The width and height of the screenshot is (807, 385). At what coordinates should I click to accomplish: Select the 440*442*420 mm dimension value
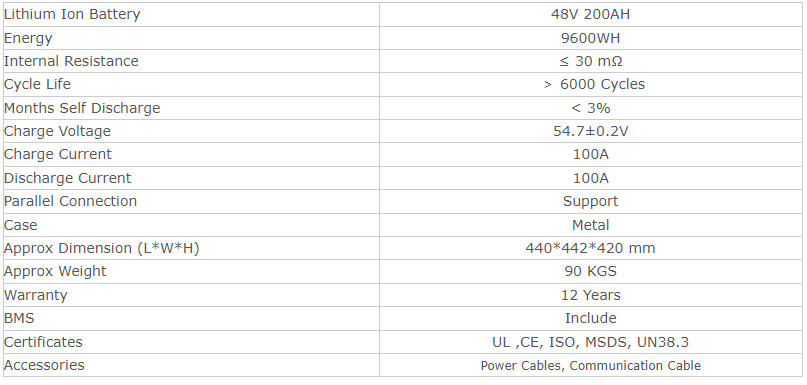[590, 248]
